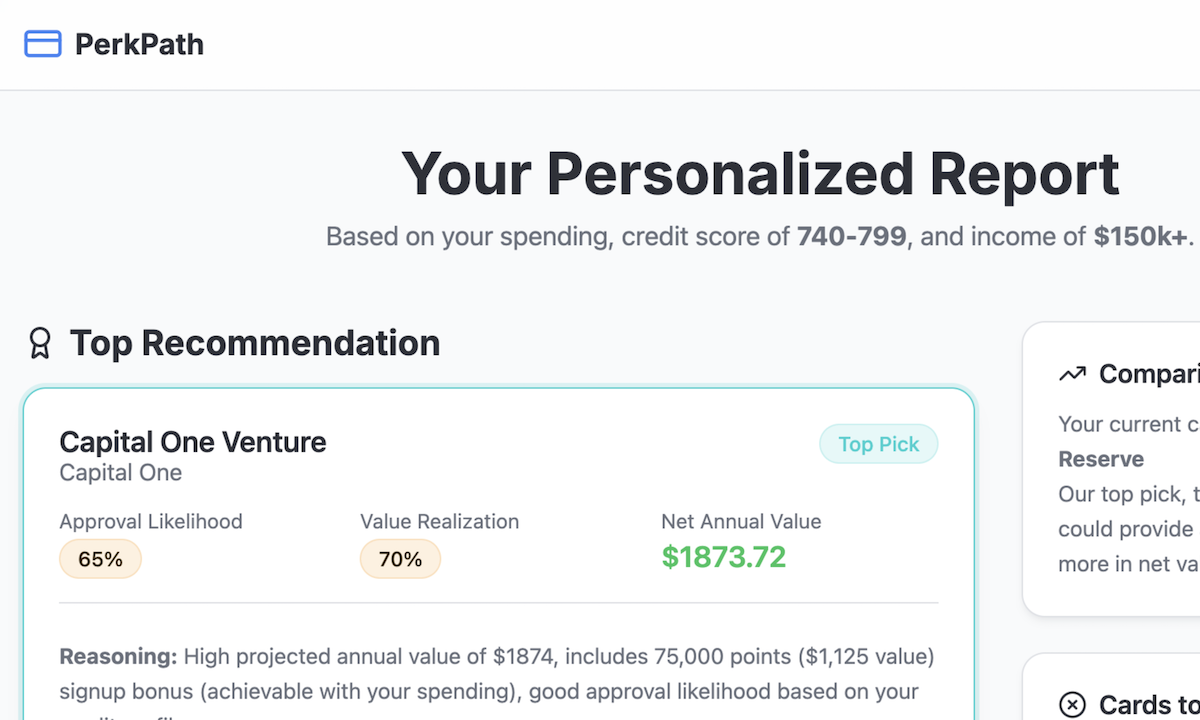Image resolution: width=1200 pixels, height=720 pixels.
Task: Click the Value Realization label
Action: click(x=440, y=521)
